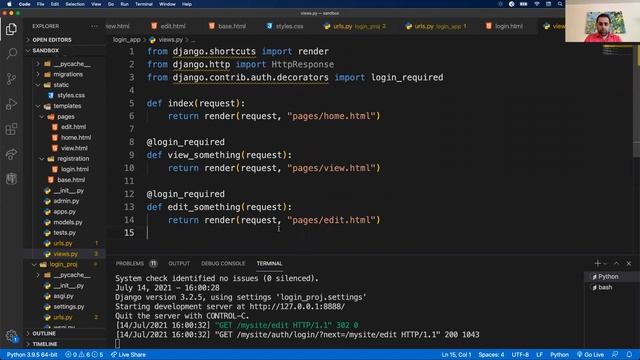Image resolution: width=640 pixels, height=360 pixels.
Task: Open the Live Share view icon
Action: [x=11, y=154]
